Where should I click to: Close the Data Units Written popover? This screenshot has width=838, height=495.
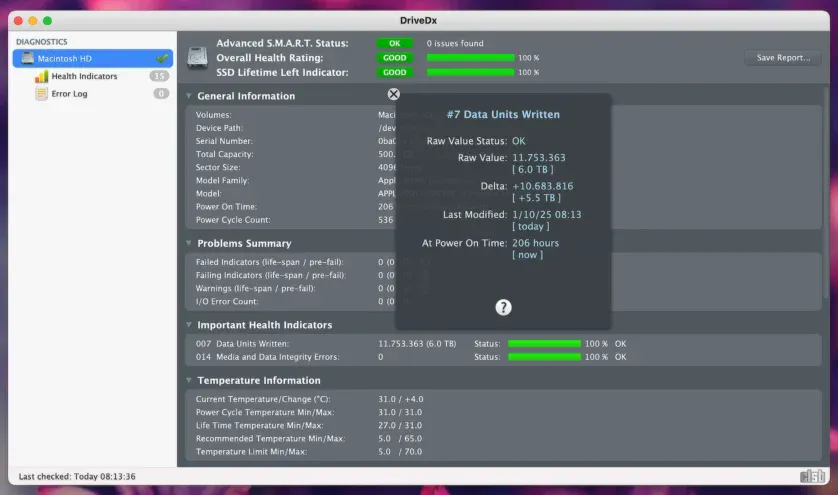point(393,94)
